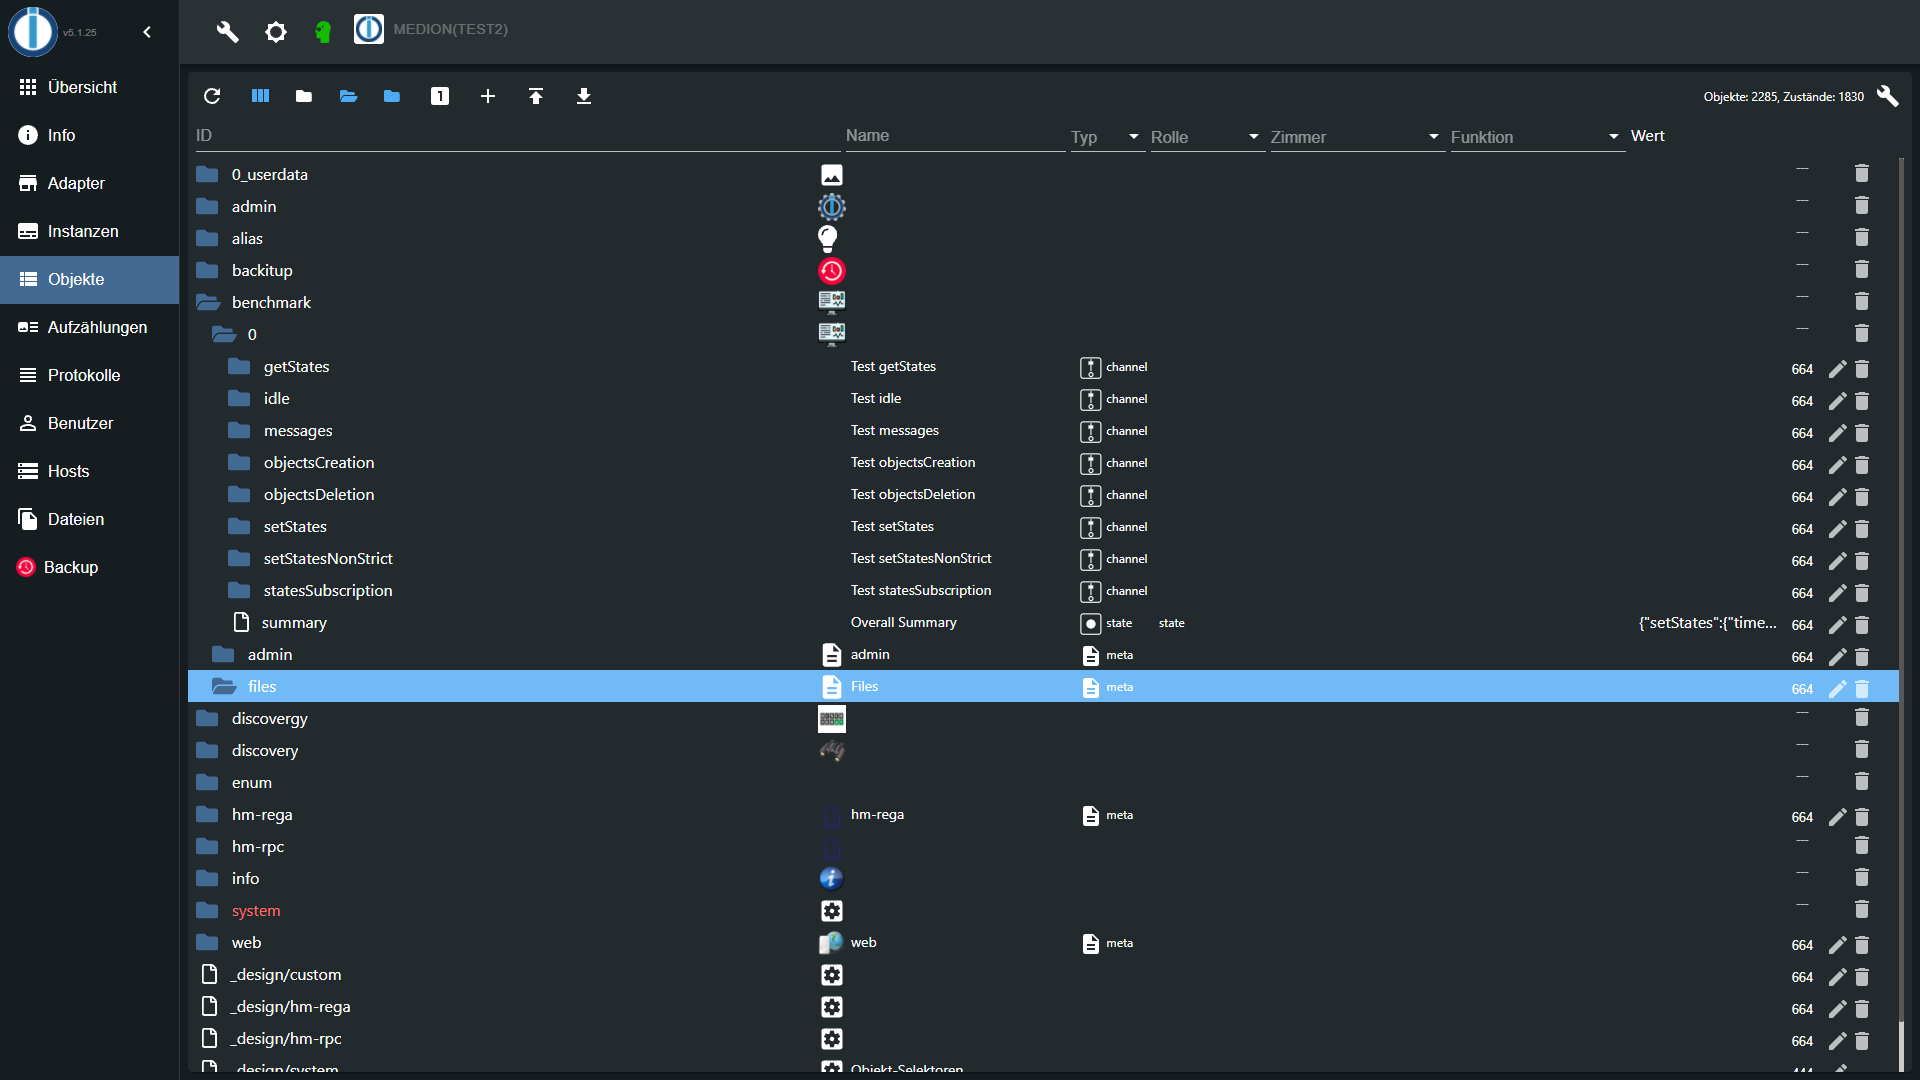Open the Typ filter dropdown
This screenshot has width=1920, height=1080.
click(x=1133, y=137)
